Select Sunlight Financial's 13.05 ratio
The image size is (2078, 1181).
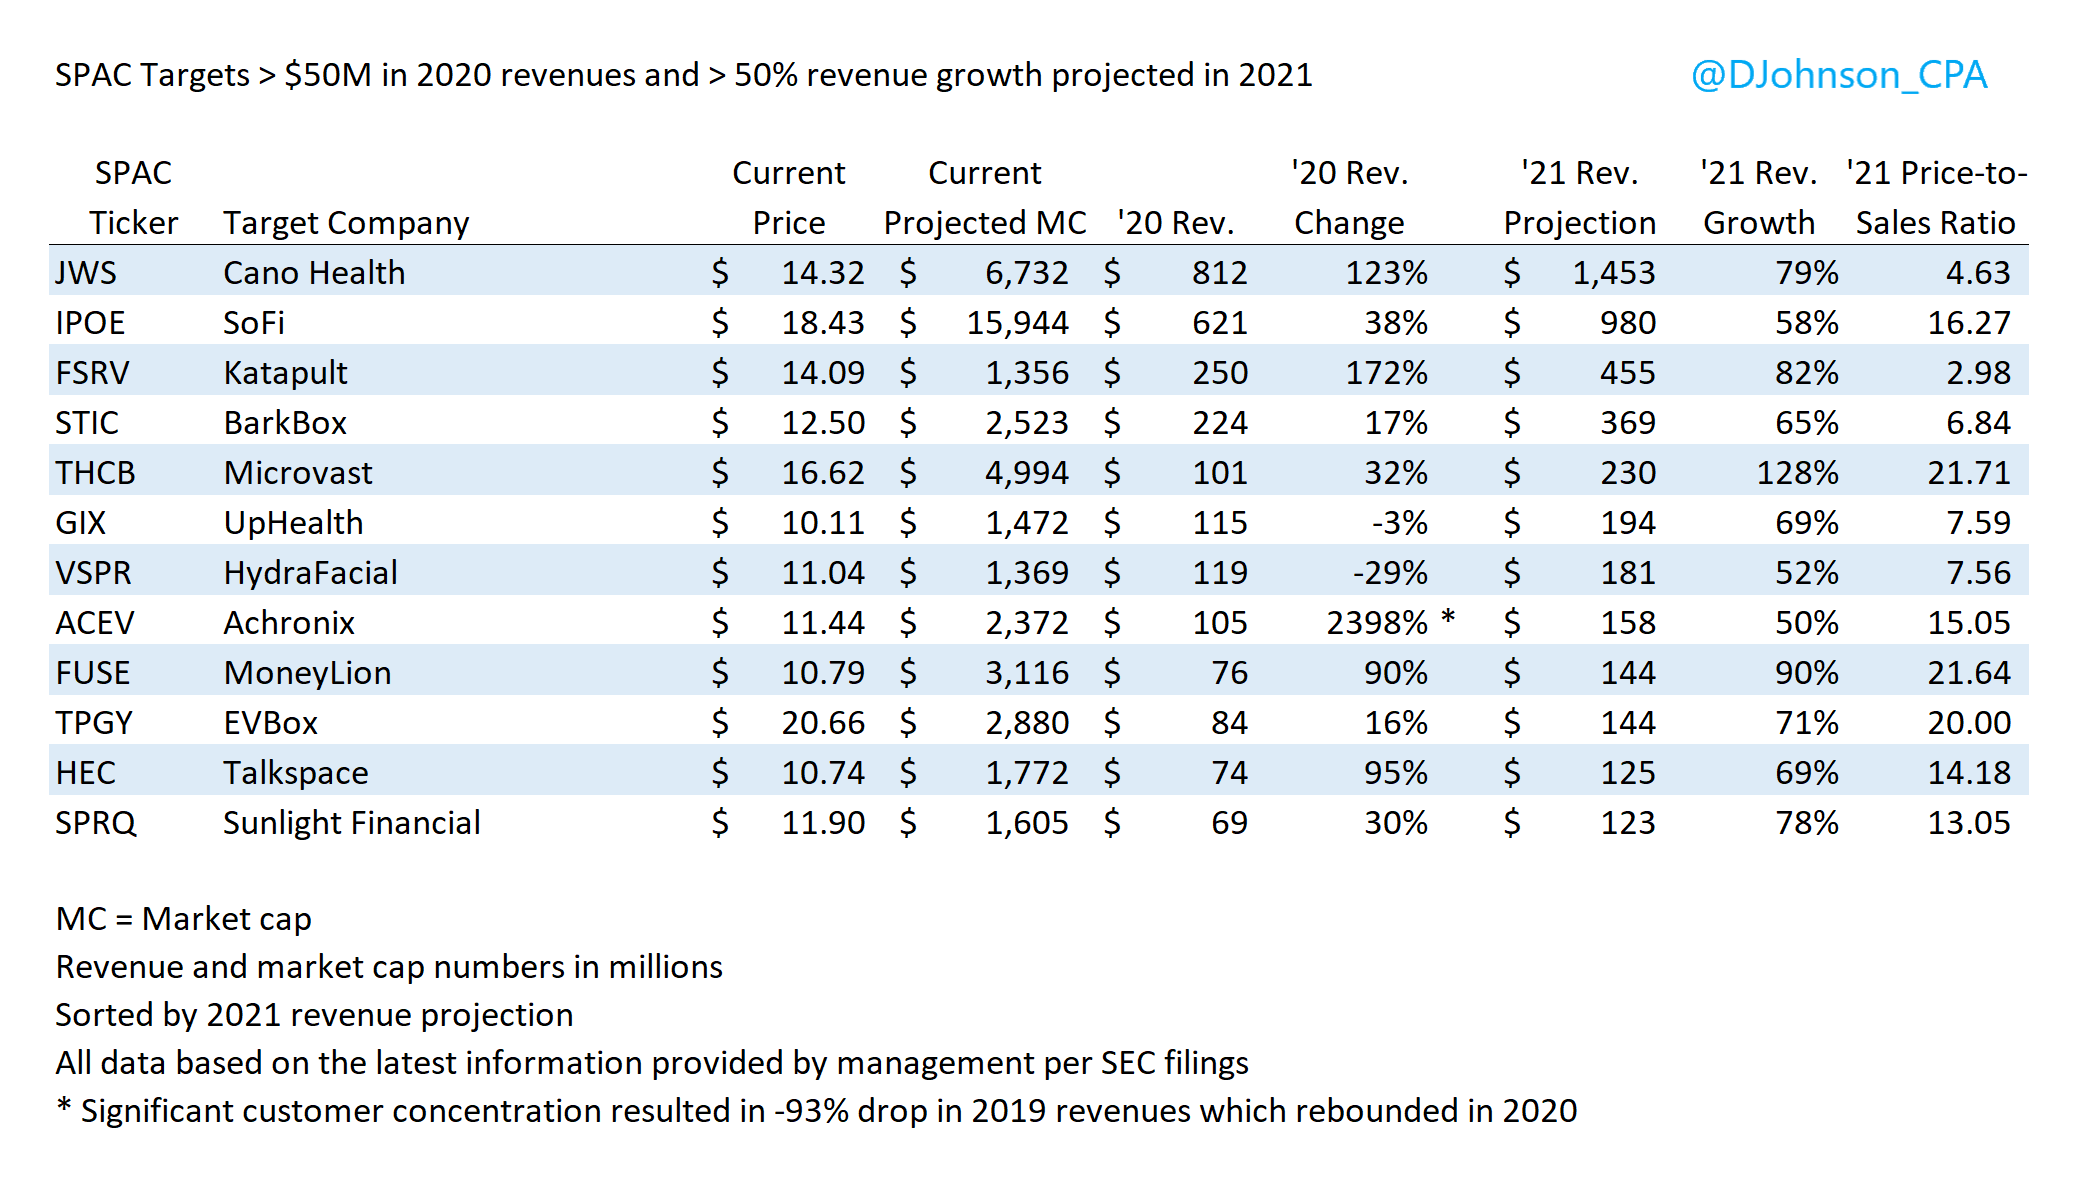[x=1969, y=823]
